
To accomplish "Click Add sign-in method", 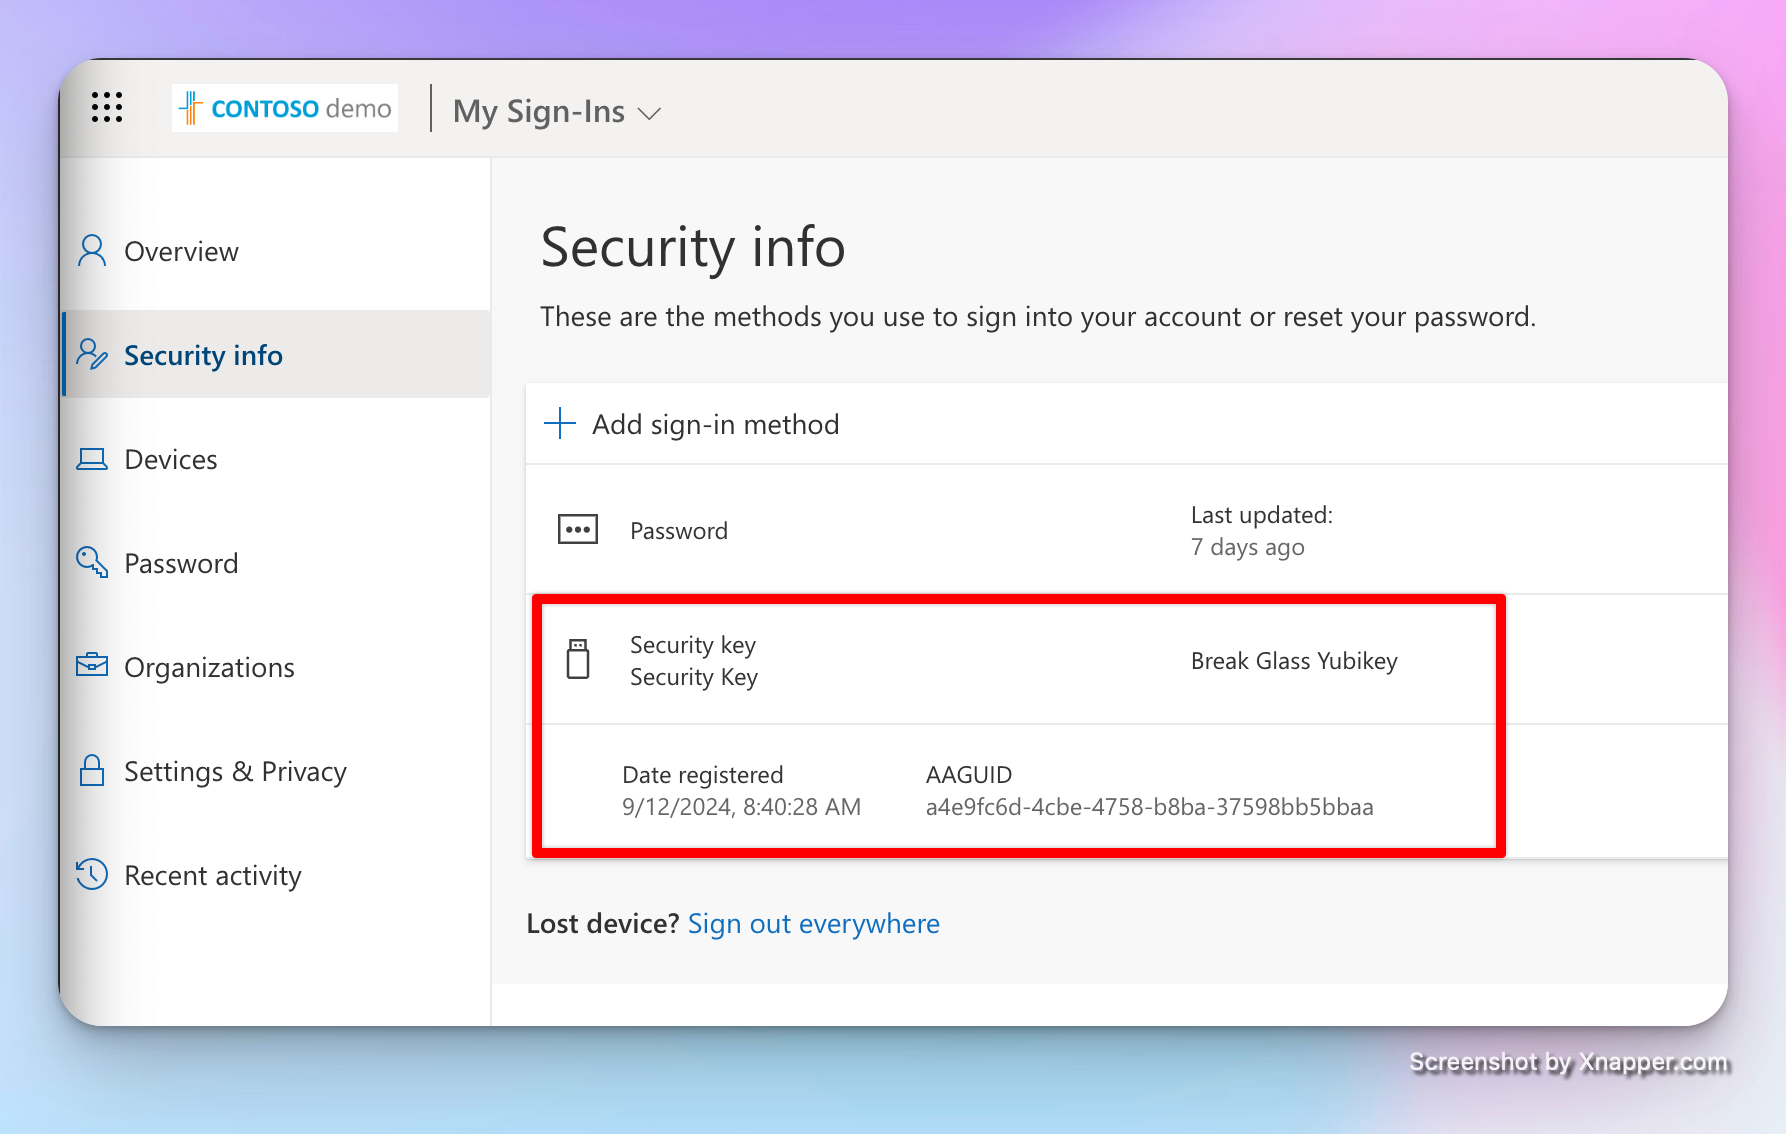I will pos(715,424).
